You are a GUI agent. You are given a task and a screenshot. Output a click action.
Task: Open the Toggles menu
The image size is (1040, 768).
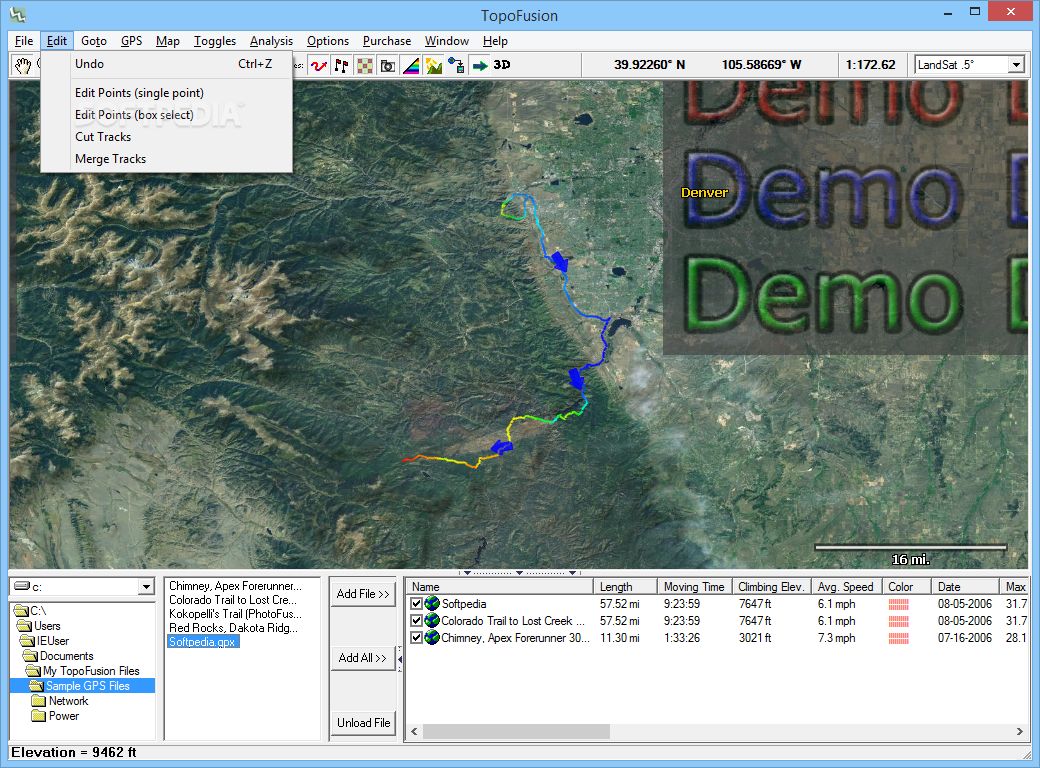coord(215,41)
